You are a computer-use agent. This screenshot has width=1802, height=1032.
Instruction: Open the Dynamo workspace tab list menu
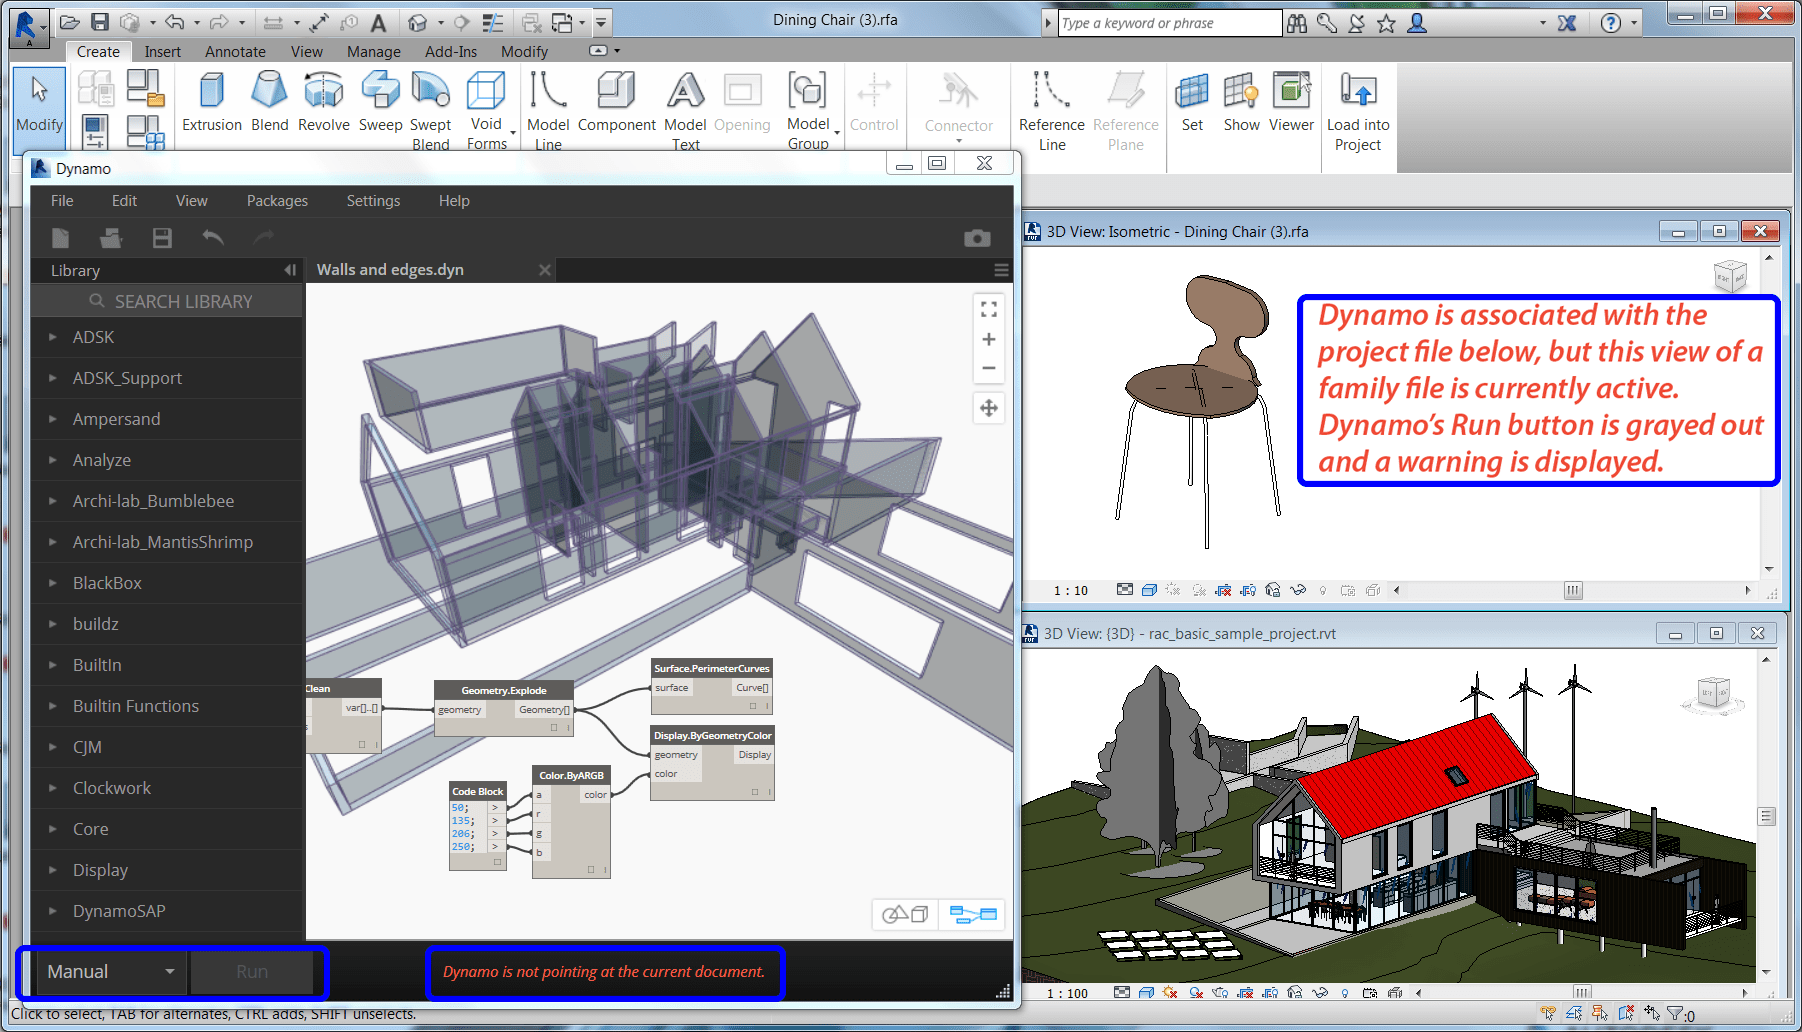(1001, 270)
